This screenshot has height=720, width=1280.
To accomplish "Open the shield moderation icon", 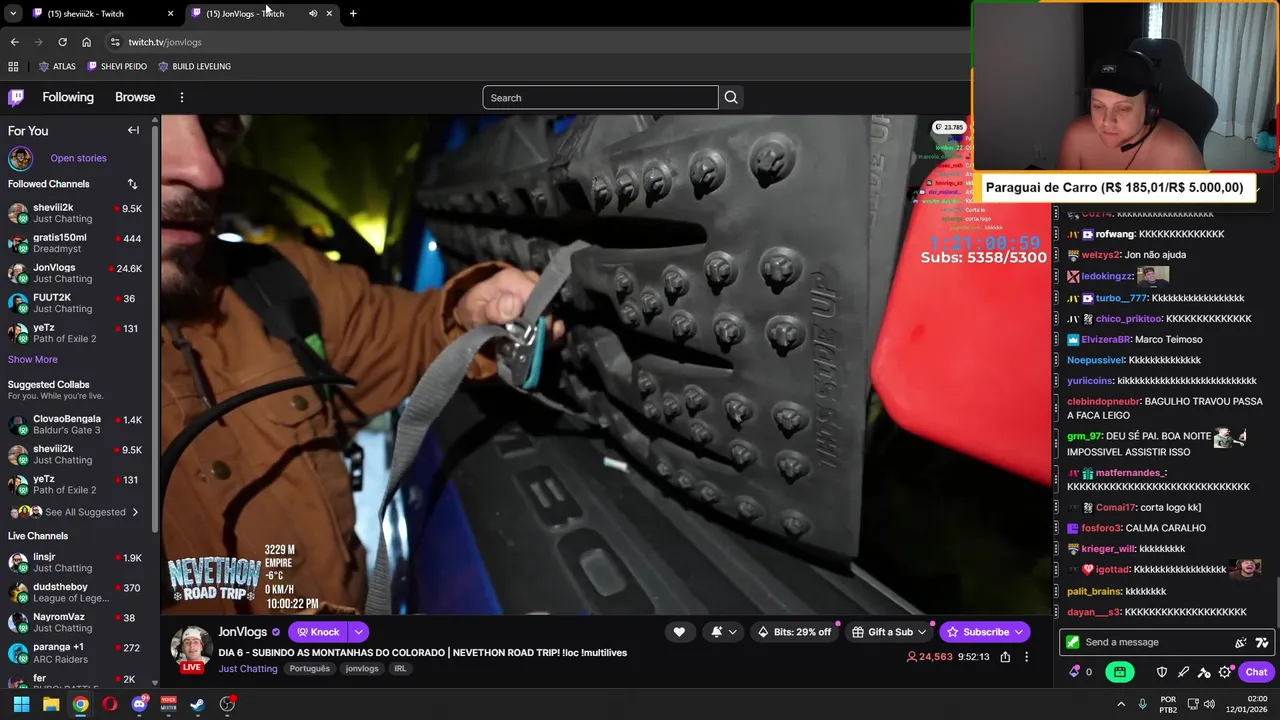I will [1162, 672].
